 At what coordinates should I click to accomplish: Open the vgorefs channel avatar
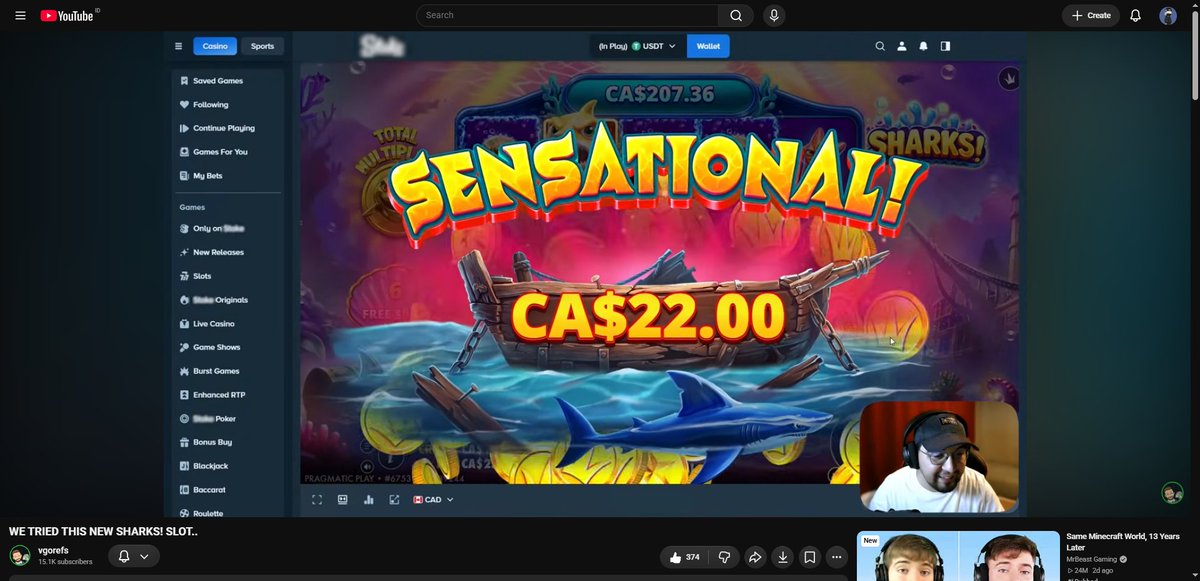20,556
